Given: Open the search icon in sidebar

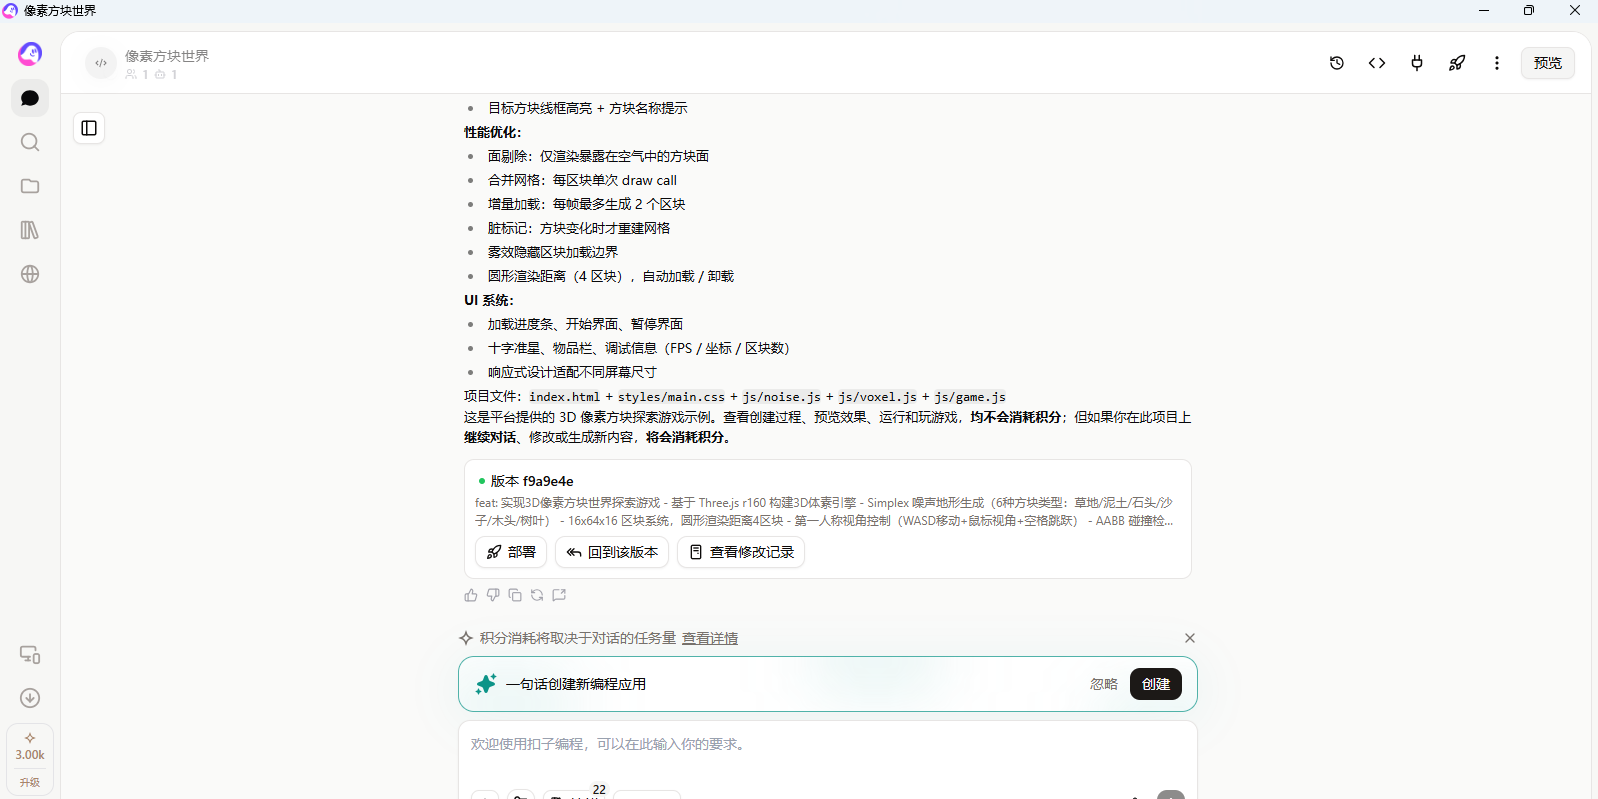Looking at the screenshot, I should (x=30, y=142).
